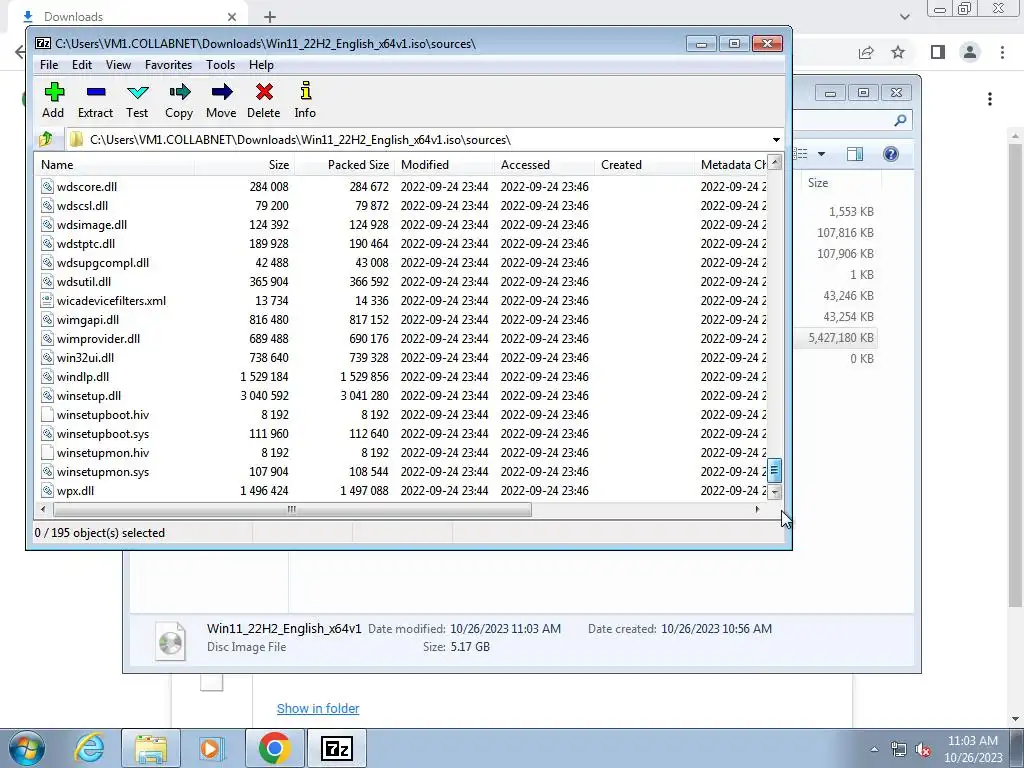Select winsetup.dll file
This screenshot has width=1024, height=768.
[x=89, y=395]
